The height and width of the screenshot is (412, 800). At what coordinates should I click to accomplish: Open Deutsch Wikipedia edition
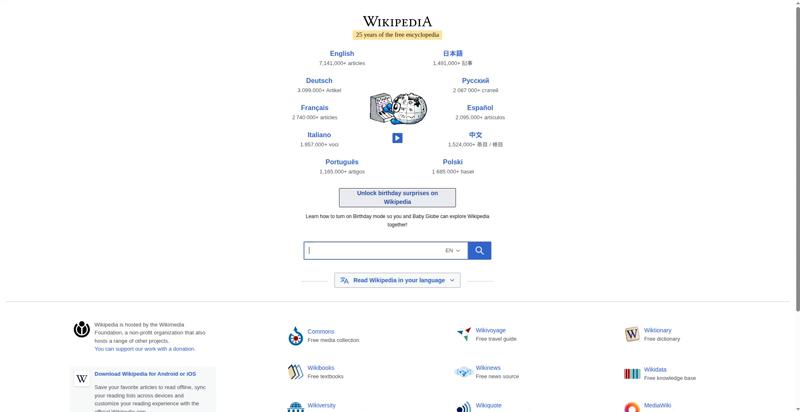click(319, 81)
